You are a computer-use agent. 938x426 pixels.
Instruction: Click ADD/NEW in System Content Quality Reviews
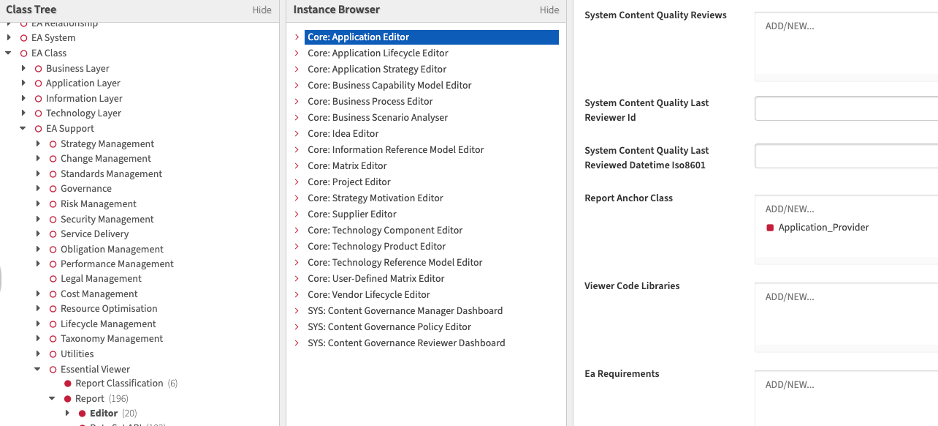790,26
